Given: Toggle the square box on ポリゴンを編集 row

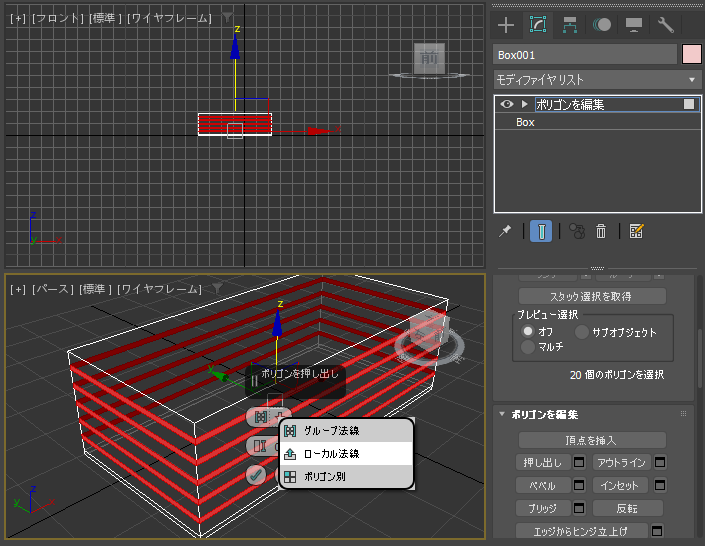Looking at the screenshot, I should [689, 104].
